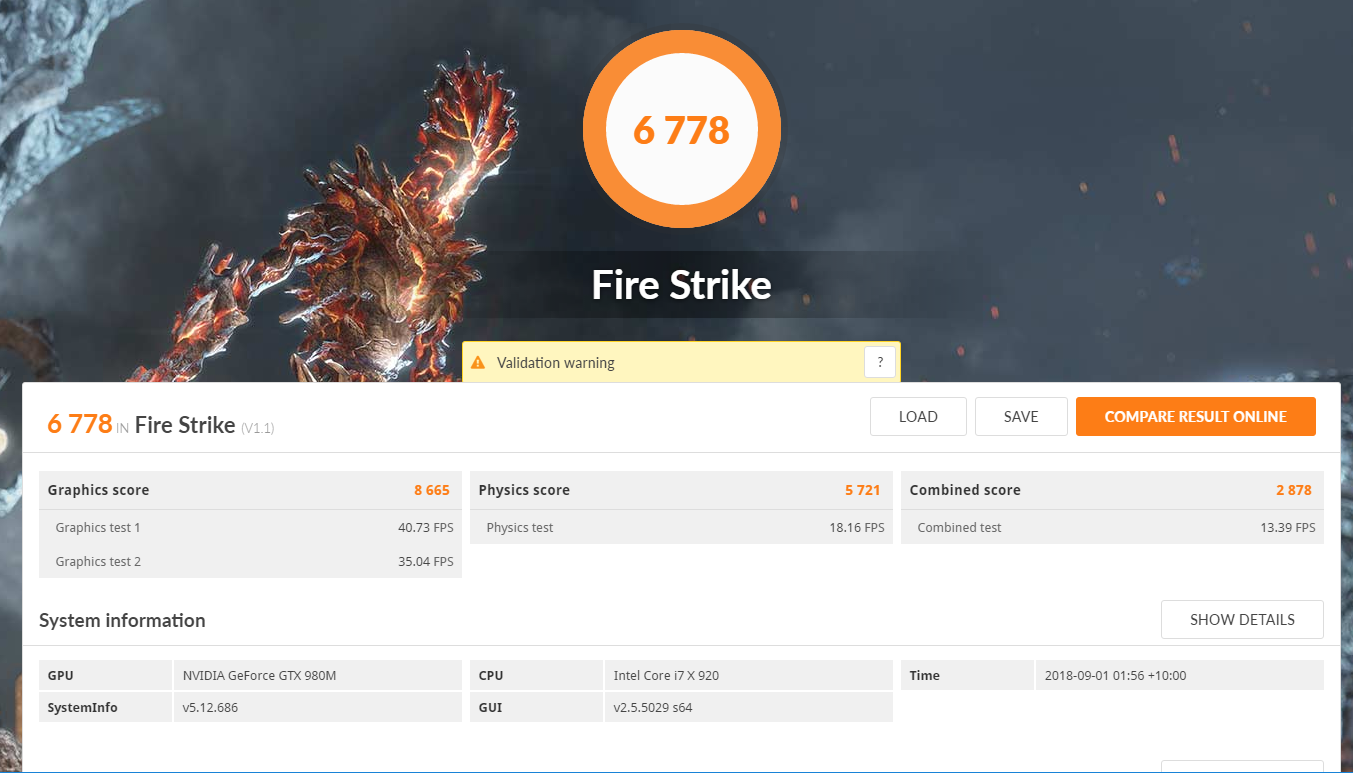Click the LOAD button
Viewport: 1353px width, 773px height.
pos(918,417)
